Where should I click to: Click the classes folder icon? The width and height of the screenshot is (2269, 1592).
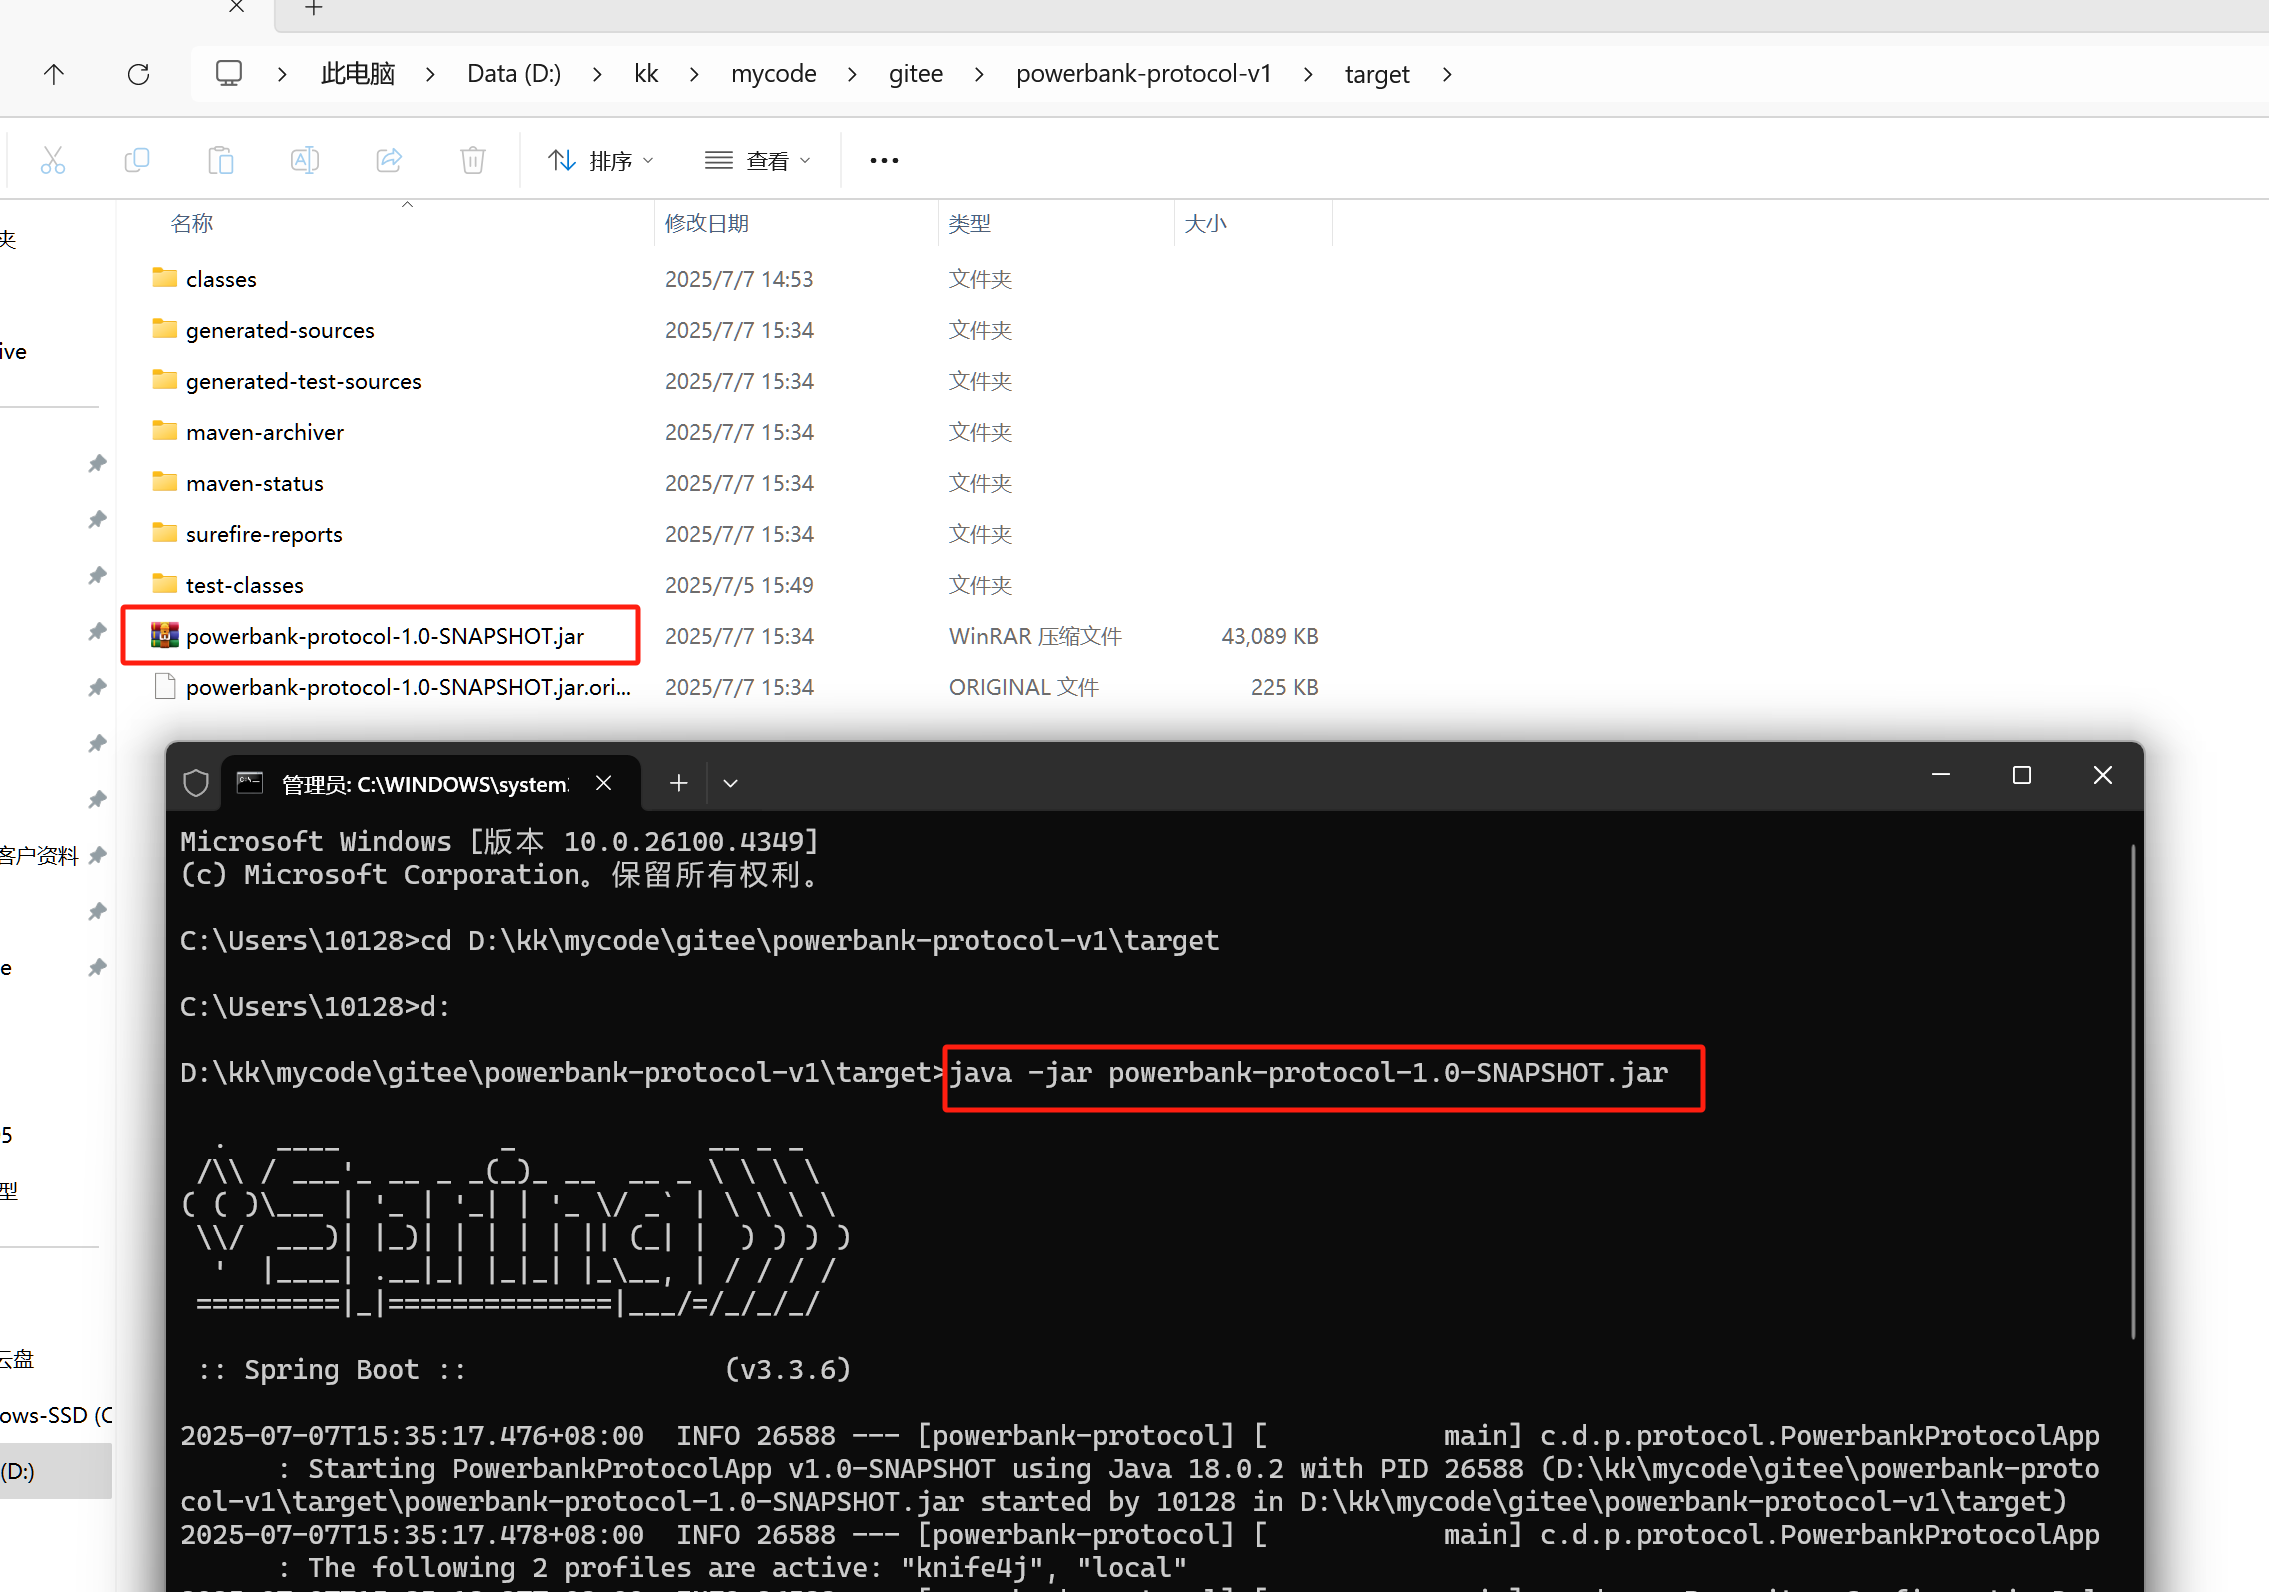[165, 277]
